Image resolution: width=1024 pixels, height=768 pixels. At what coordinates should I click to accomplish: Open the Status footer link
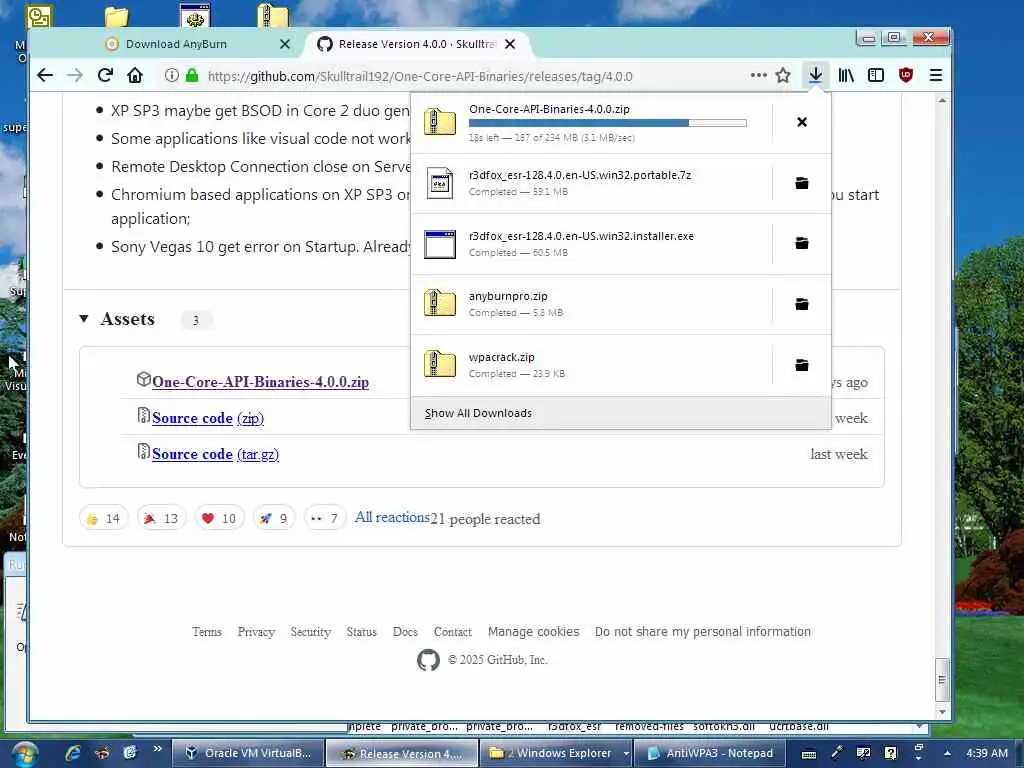[x=362, y=632]
